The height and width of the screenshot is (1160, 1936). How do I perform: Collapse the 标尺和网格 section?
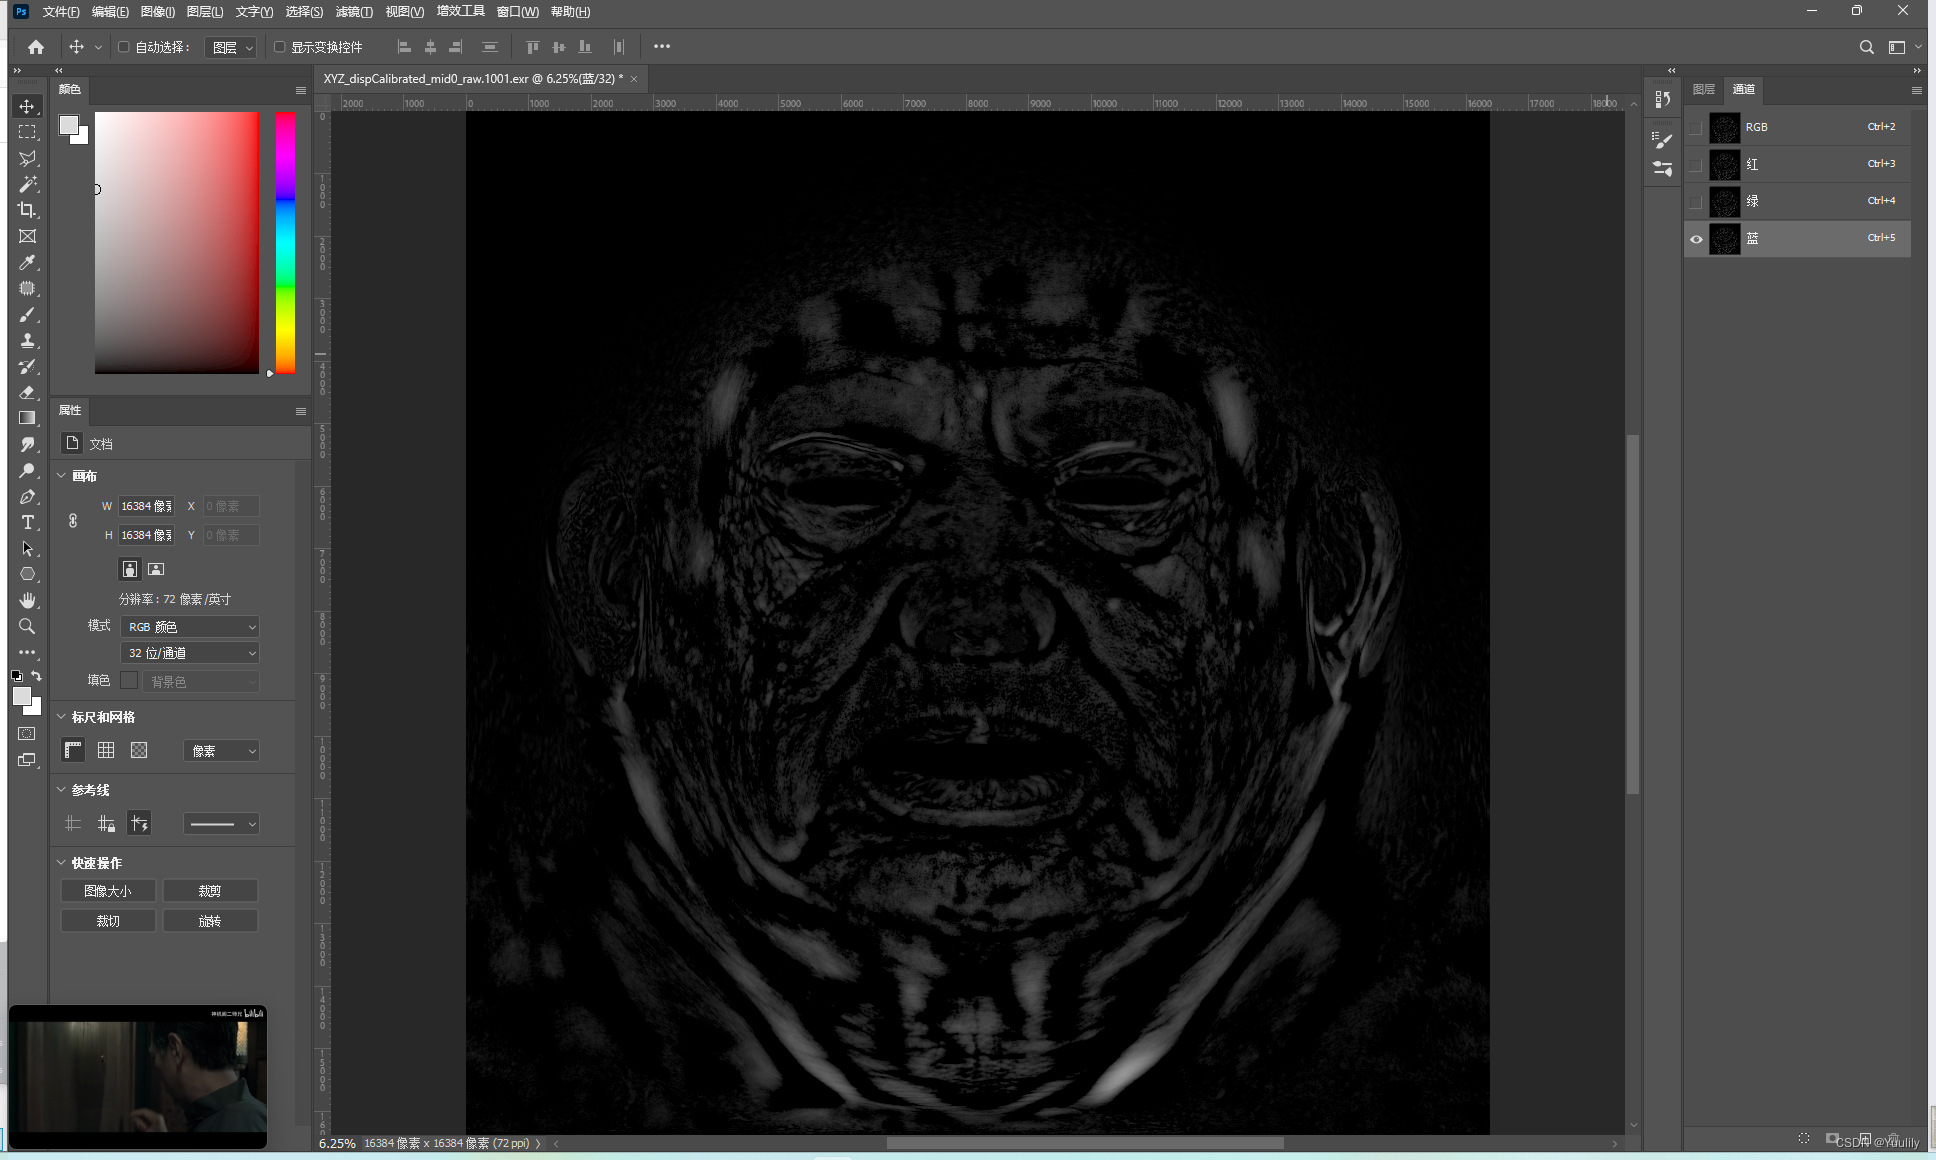[x=61, y=717]
